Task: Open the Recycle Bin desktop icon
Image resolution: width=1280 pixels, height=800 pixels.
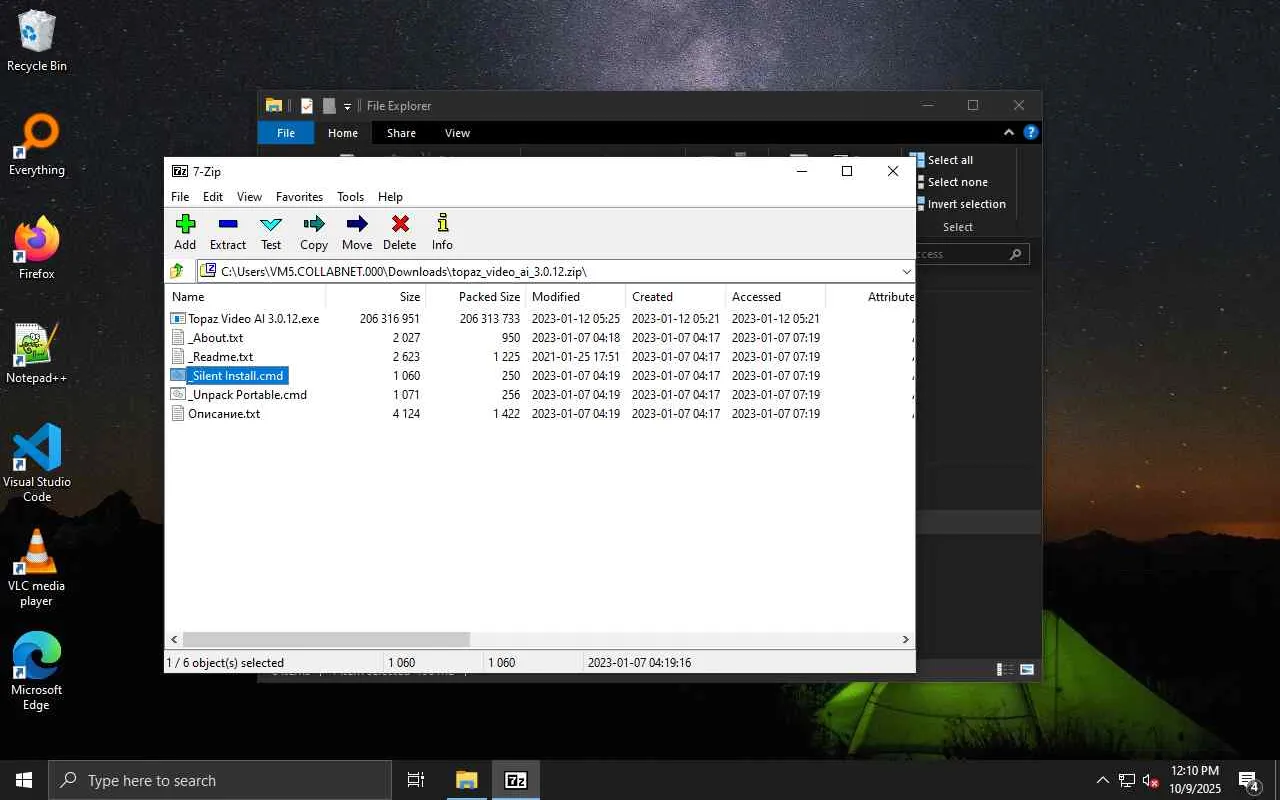Action: tap(37, 41)
